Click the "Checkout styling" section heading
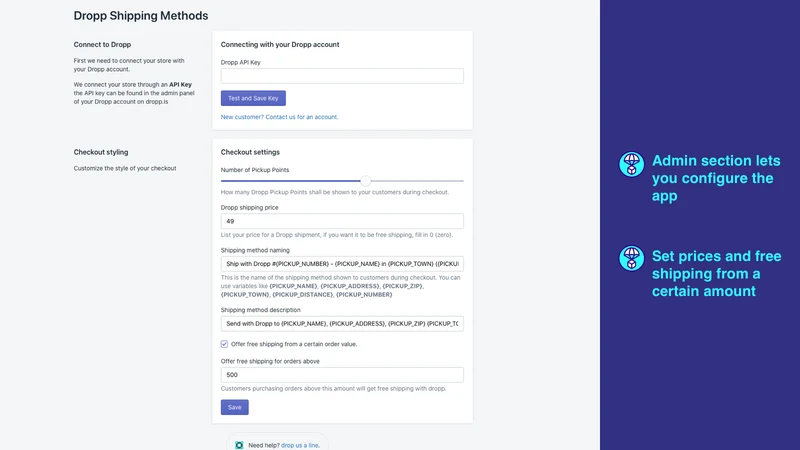 click(101, 152)
